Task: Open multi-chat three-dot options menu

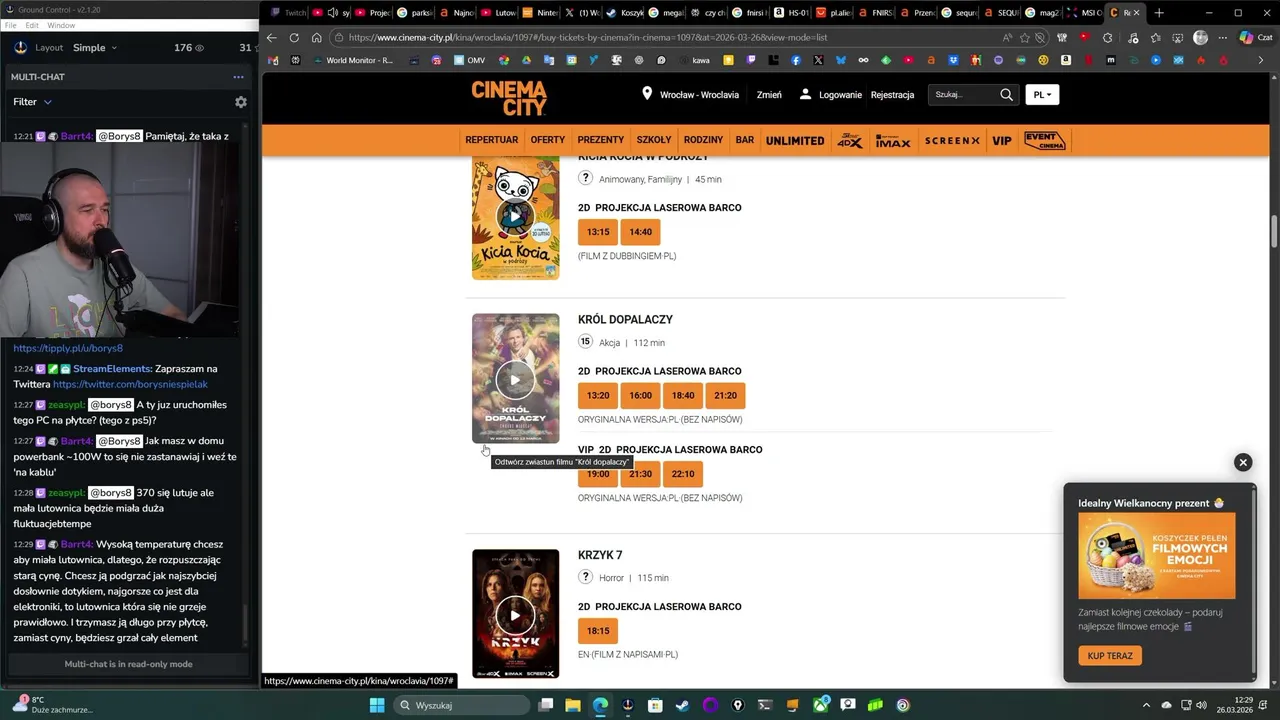Action: pos(238,77)
